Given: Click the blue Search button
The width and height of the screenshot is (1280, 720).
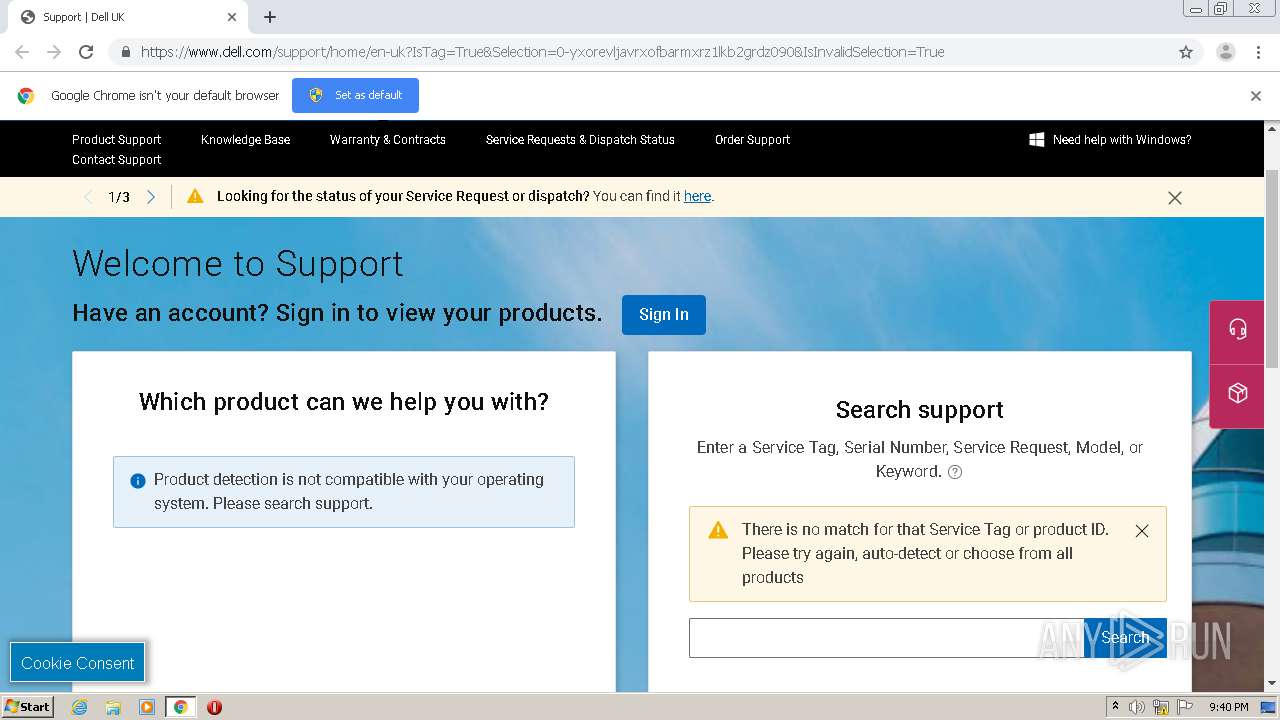Looking at the screenshot, I should tap(1125, 638).
